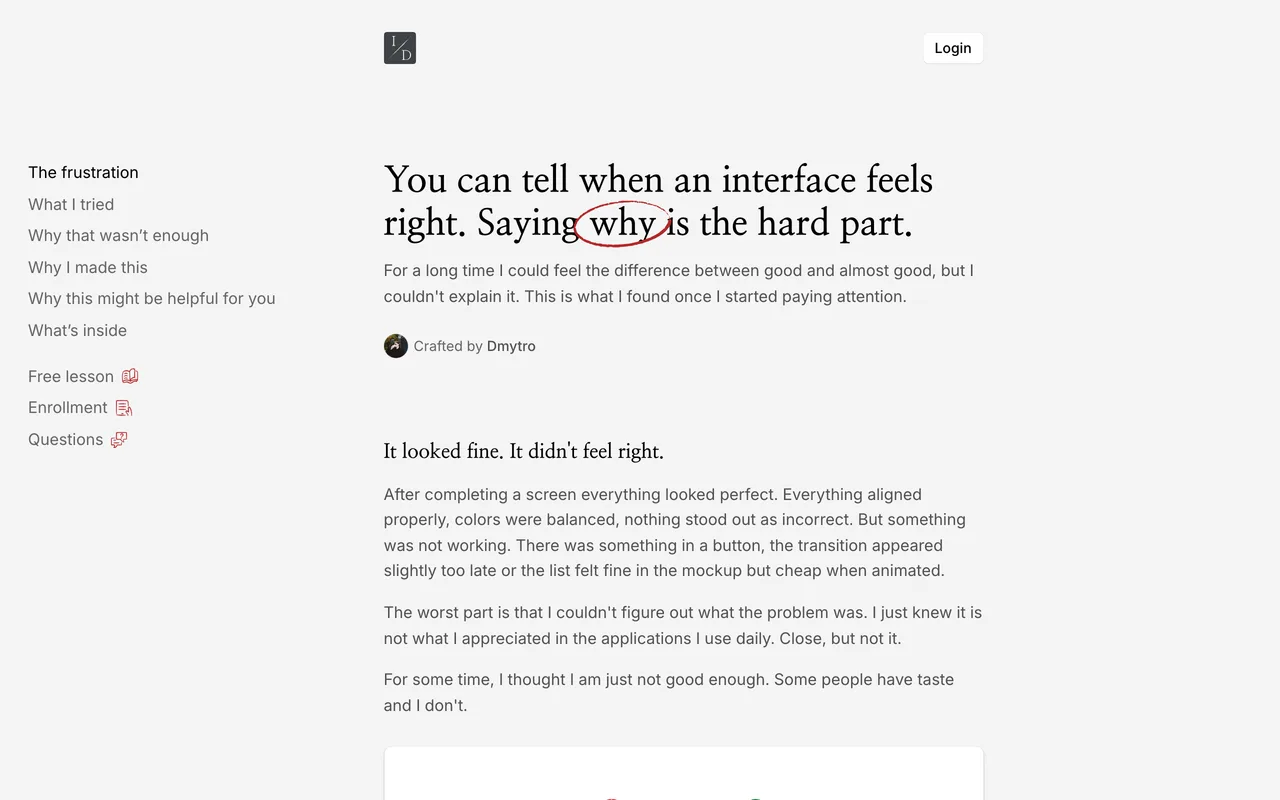Jump to What I tried section
Screen dimensions: 1280x800
coord(71,204)
